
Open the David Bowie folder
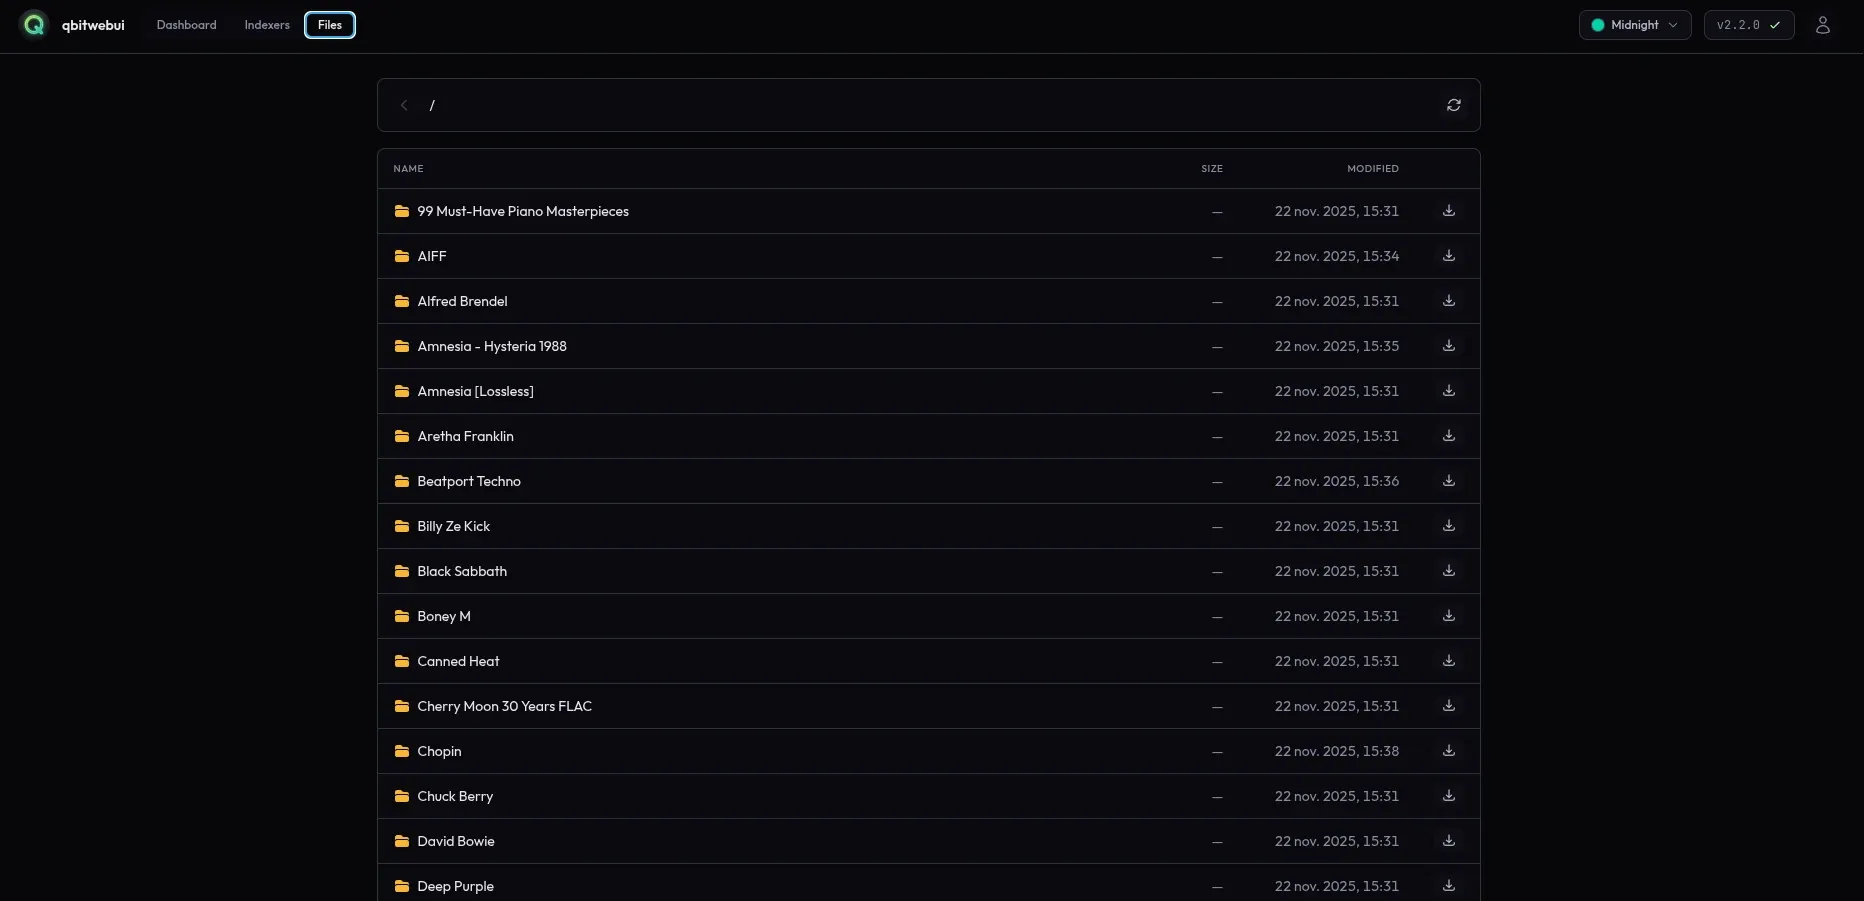(456, 841)
